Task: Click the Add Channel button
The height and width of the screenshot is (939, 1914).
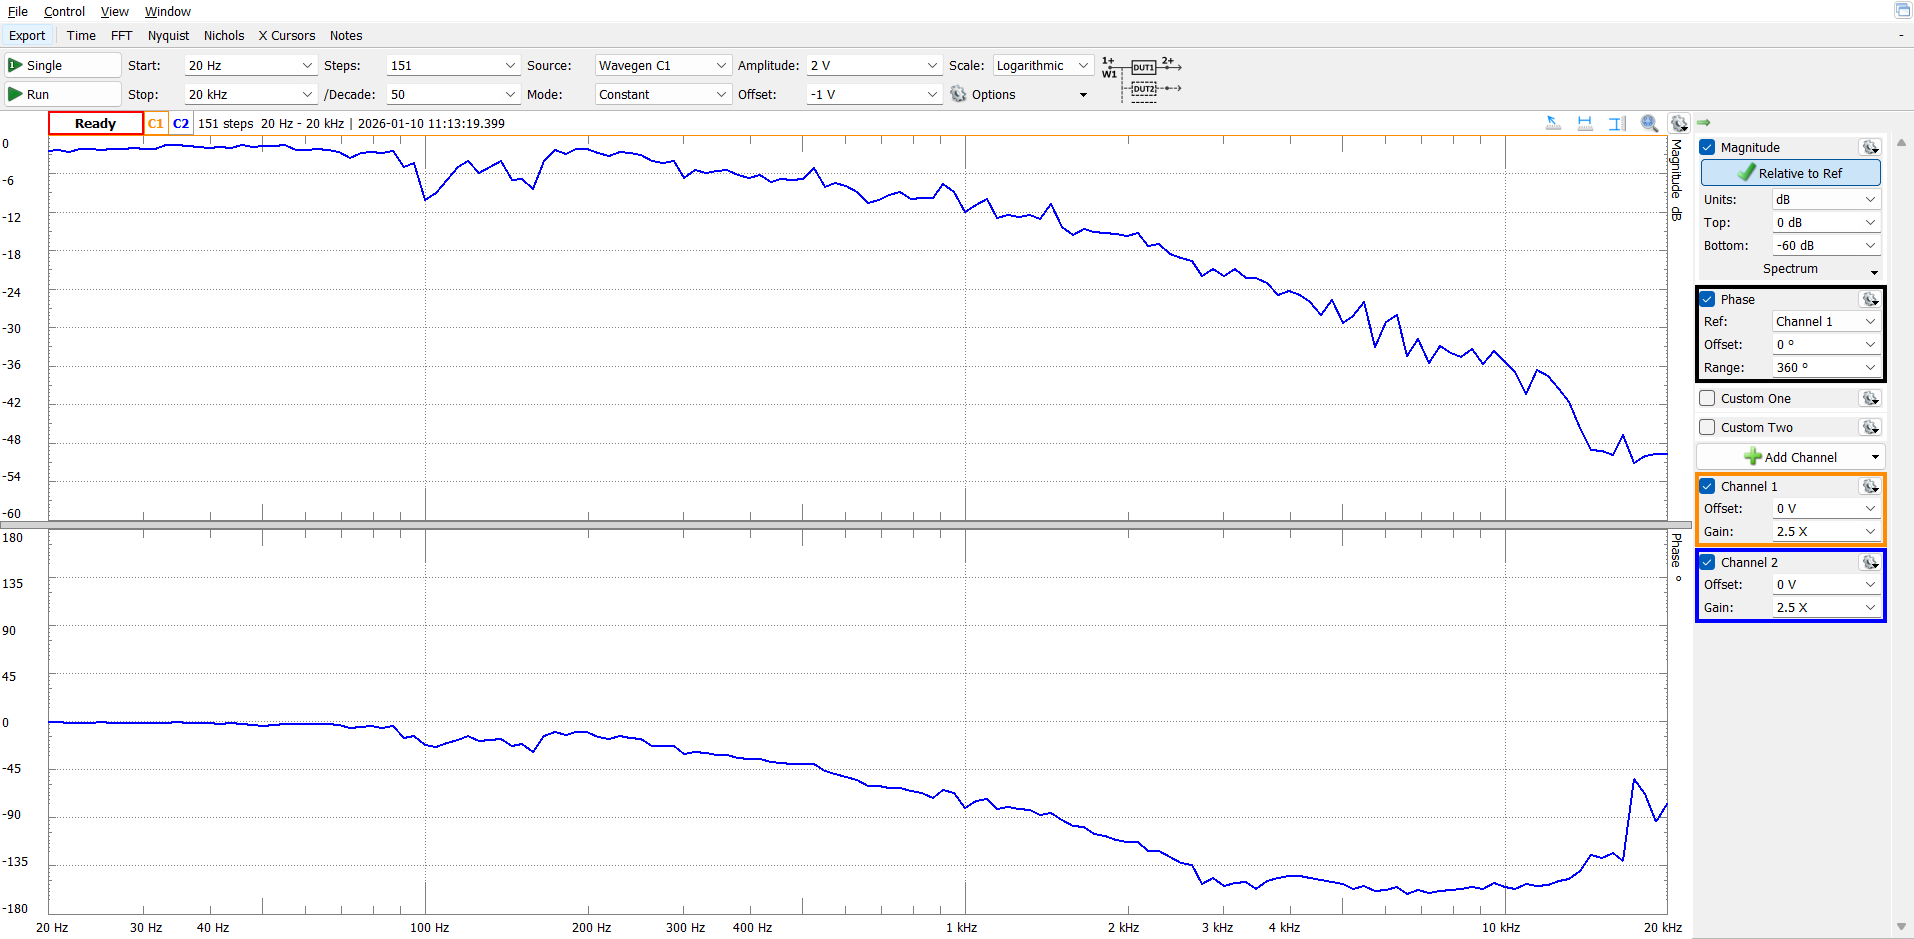Action: pyautogui.click(x=1790, y=457)
